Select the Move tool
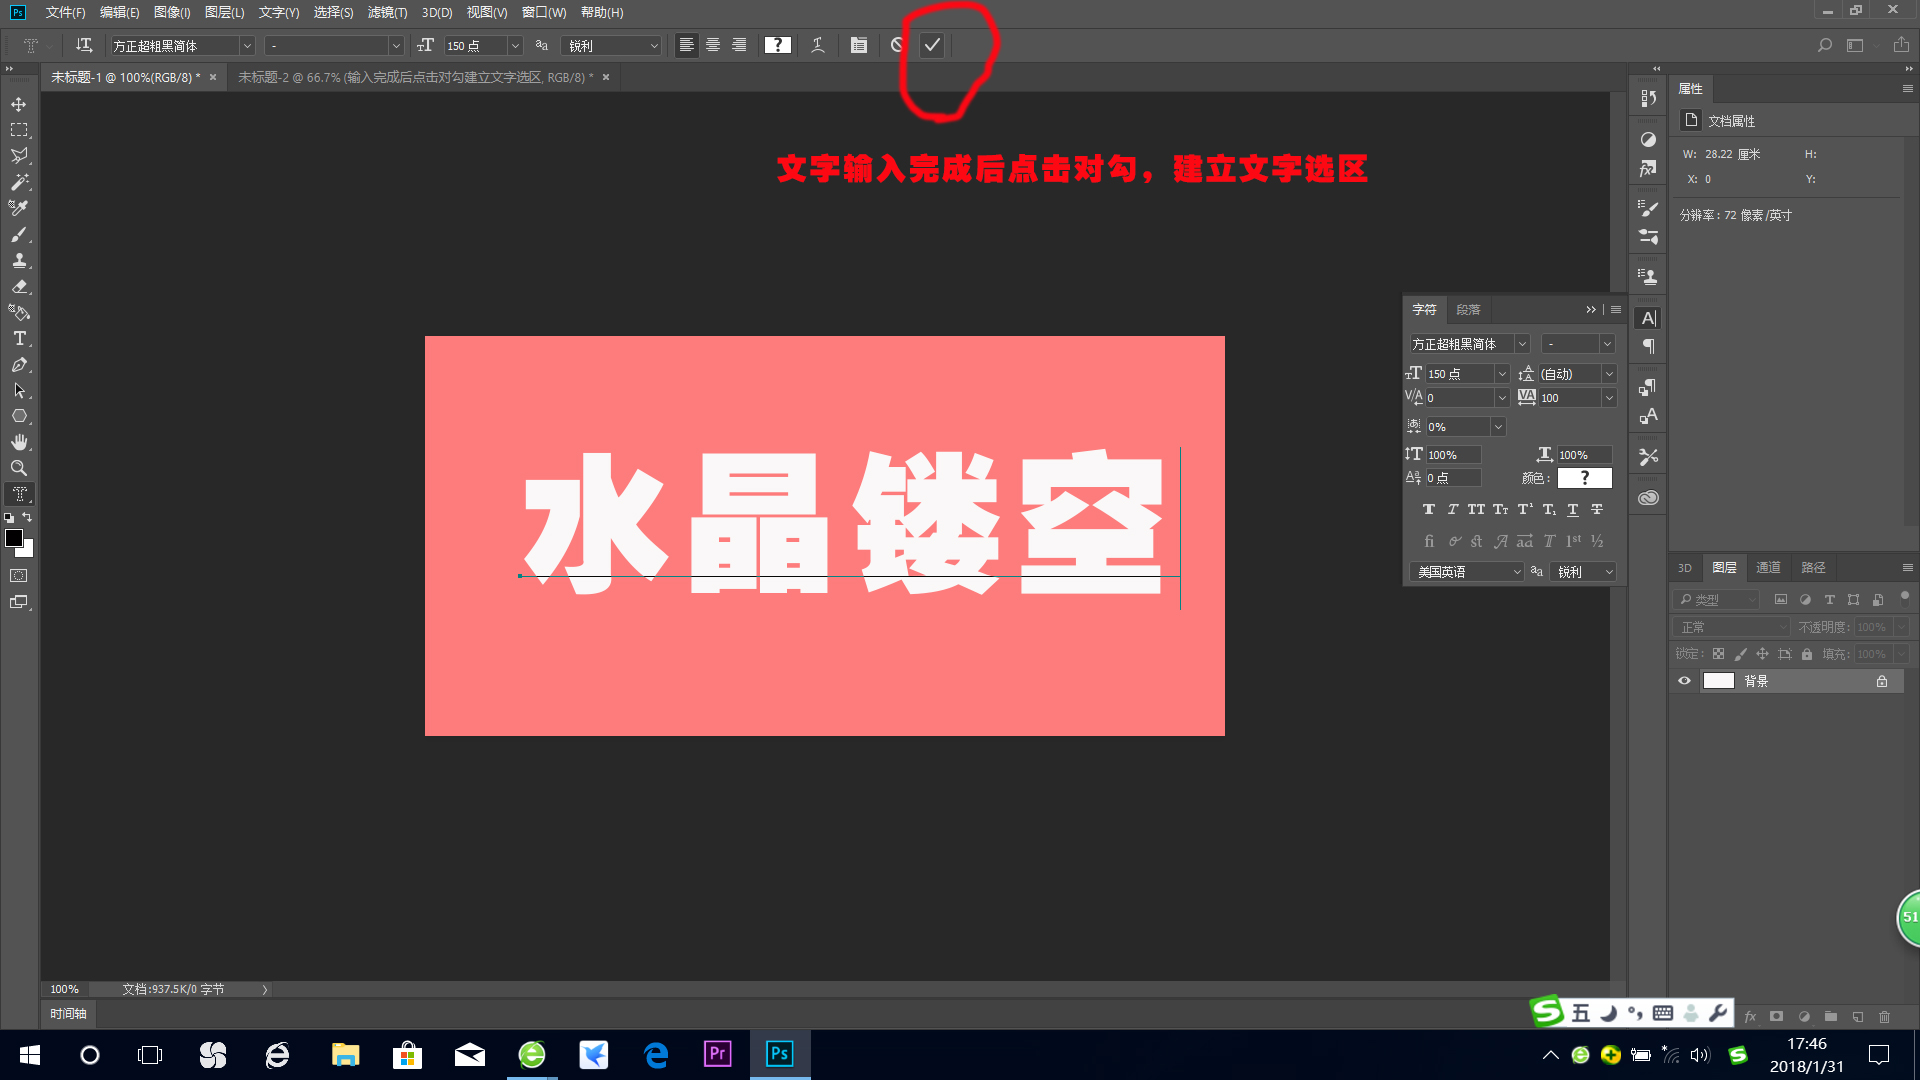This screenshot has height=1080, width=1920. coord(18,104)
